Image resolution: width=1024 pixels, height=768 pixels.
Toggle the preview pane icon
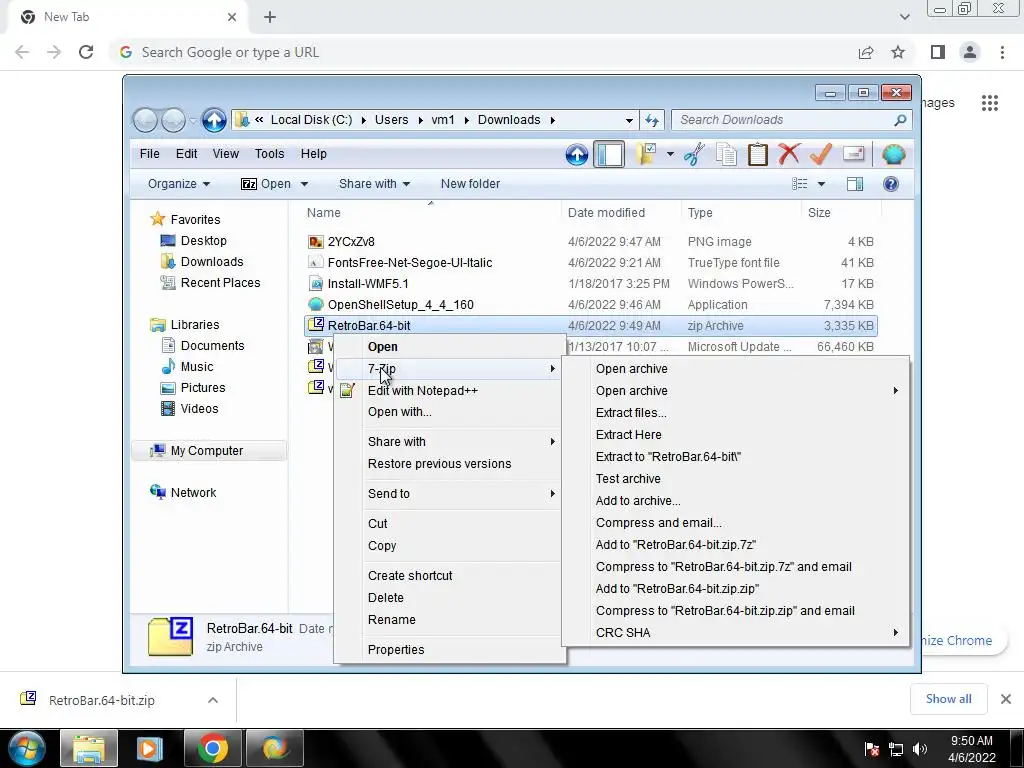coord(855,184)
